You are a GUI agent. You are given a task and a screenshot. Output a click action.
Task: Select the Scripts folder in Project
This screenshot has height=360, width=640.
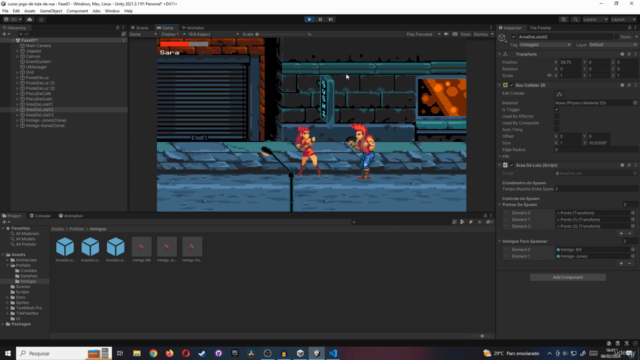click(x=22, y=292)
